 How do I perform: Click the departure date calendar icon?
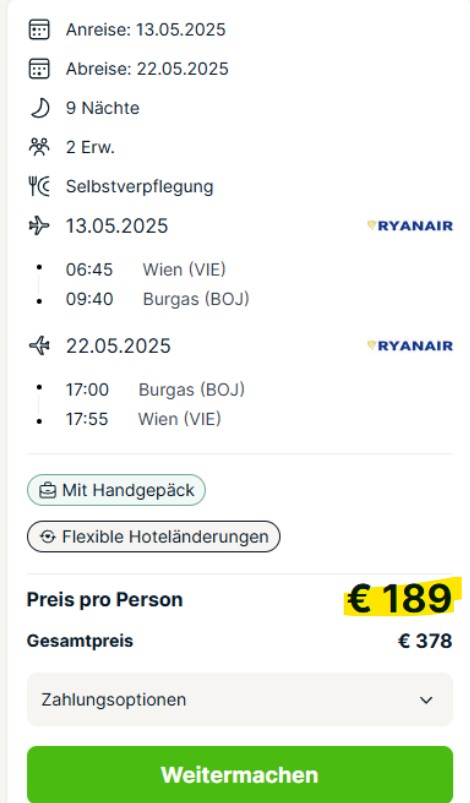pyautogui.click(x=39, y=69)
